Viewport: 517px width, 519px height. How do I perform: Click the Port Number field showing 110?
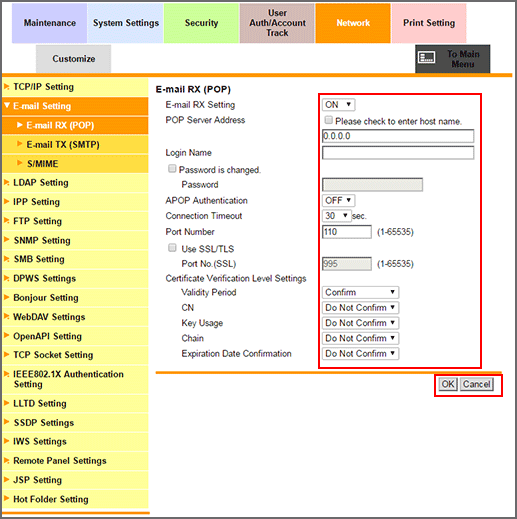pyautogui.click(x=347, y=232)
